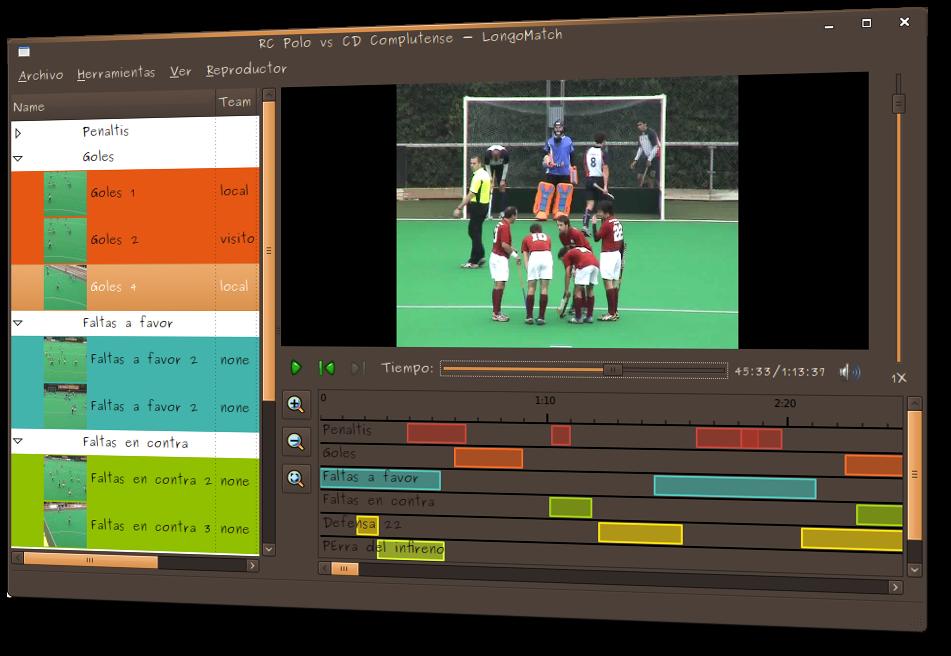Screen dimensions: 951x656
Task: Click the Team column header
Action: click(236, 102)
